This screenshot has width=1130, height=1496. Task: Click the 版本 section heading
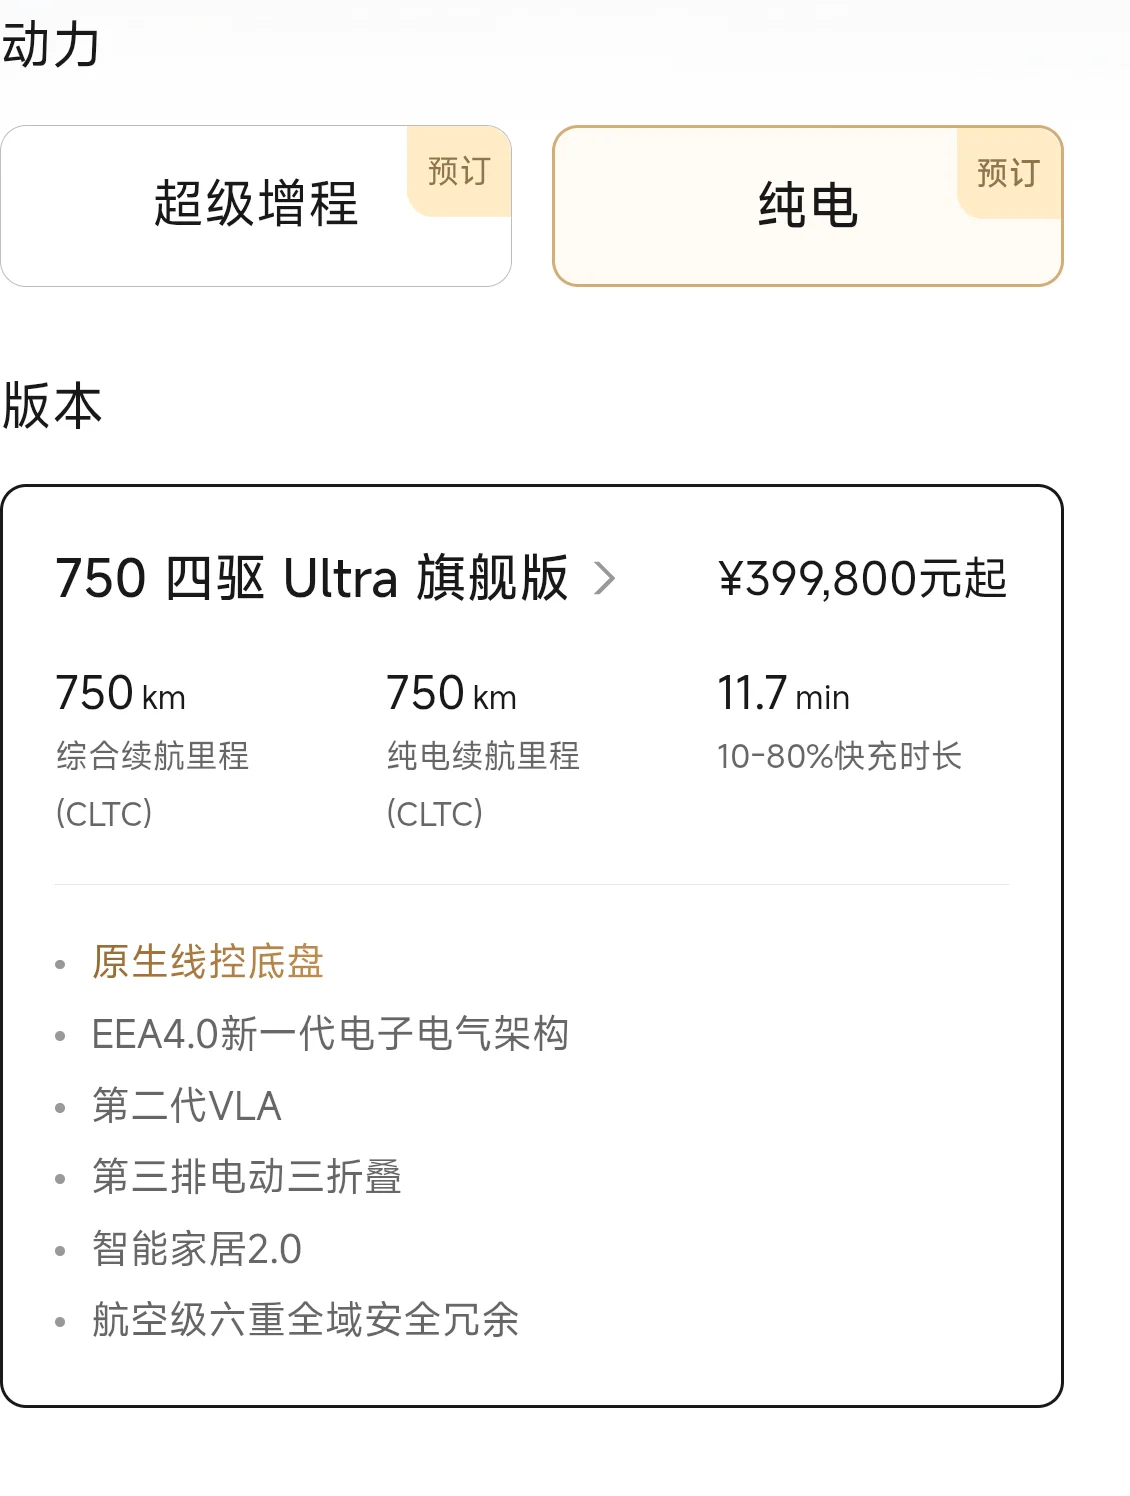pyautogui.click(x=52, y=406)
